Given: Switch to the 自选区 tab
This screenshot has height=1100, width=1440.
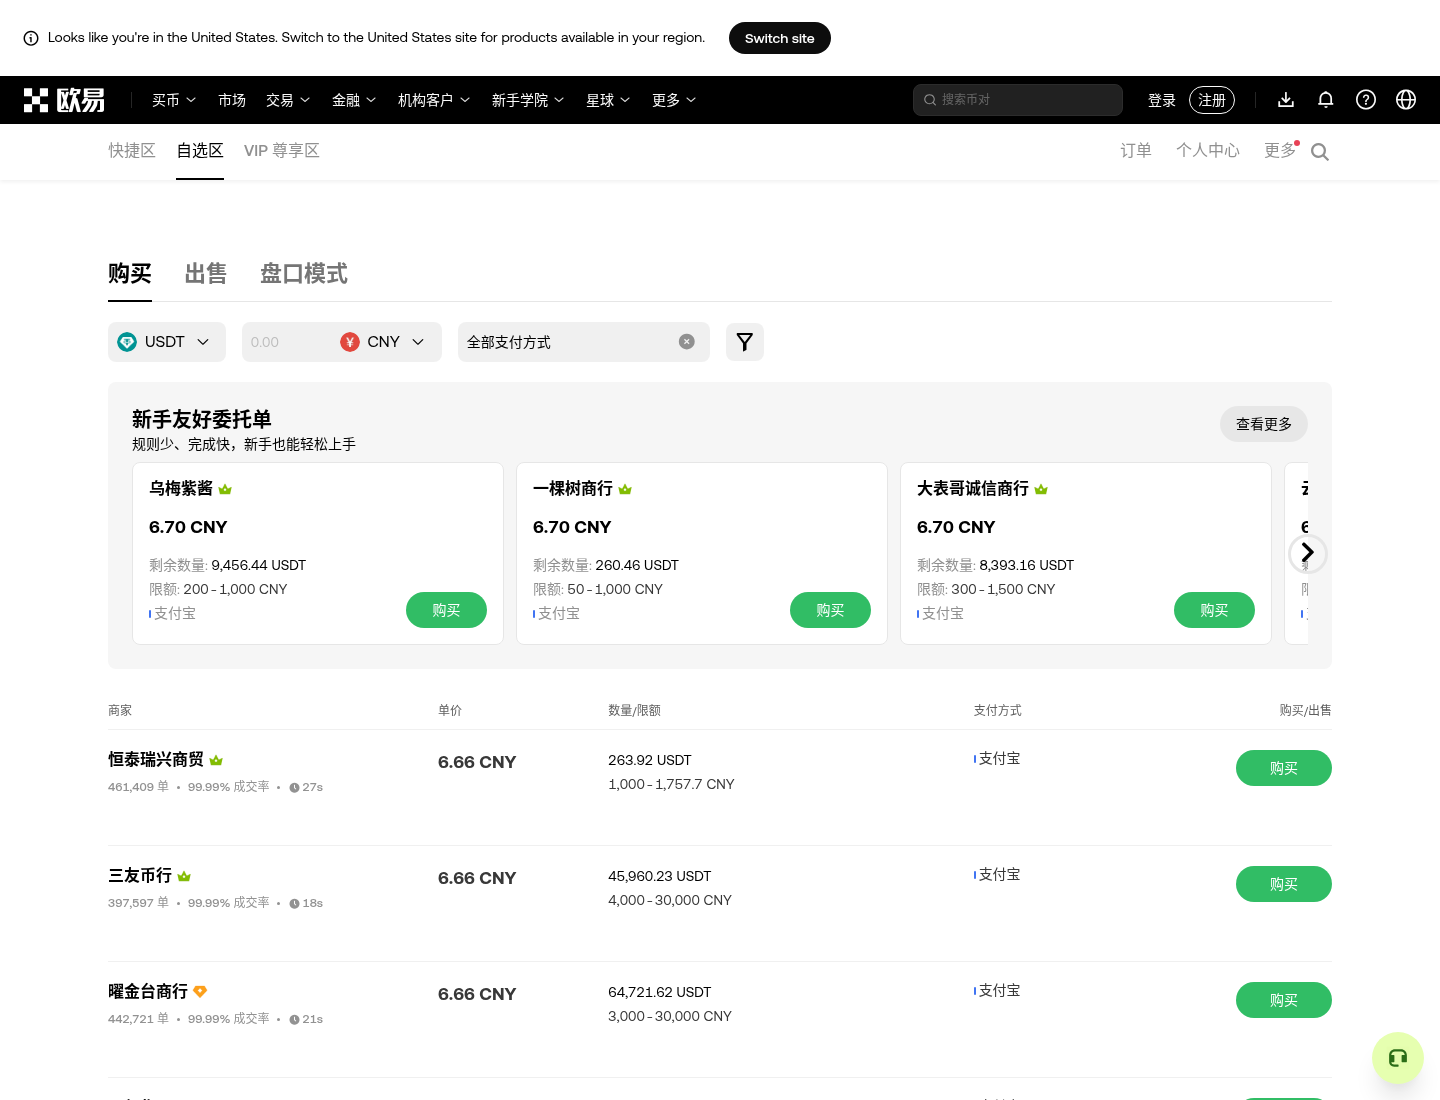Looking at the screenshot, I should coord(200,151).
